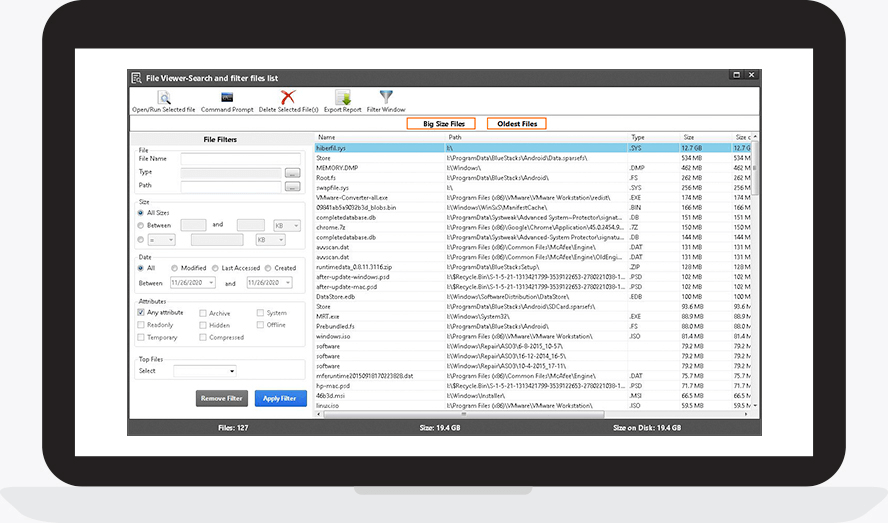
Task: Open the KB unit dropdown in Between row
Action: pos(287,226)
